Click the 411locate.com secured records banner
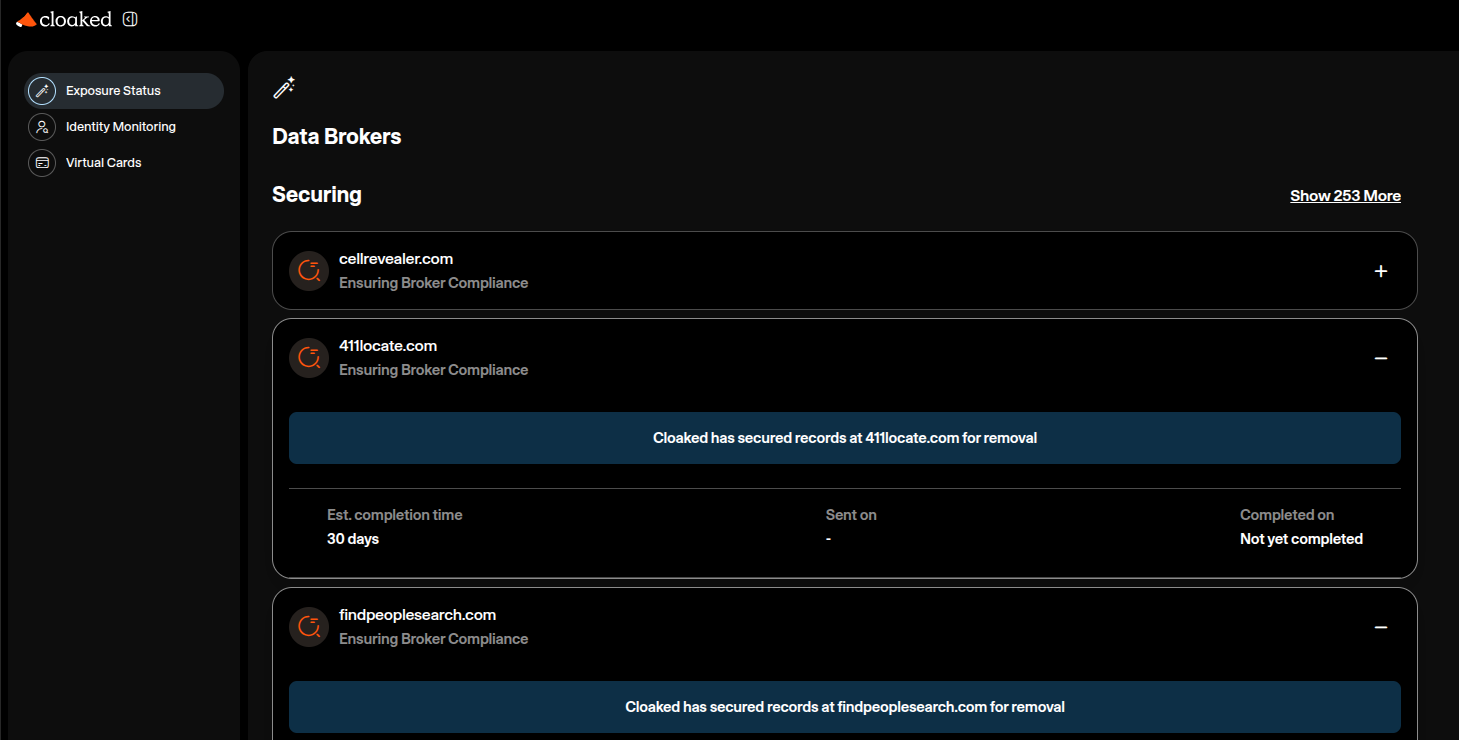The image size is (1459, 740). click(845, 438)
